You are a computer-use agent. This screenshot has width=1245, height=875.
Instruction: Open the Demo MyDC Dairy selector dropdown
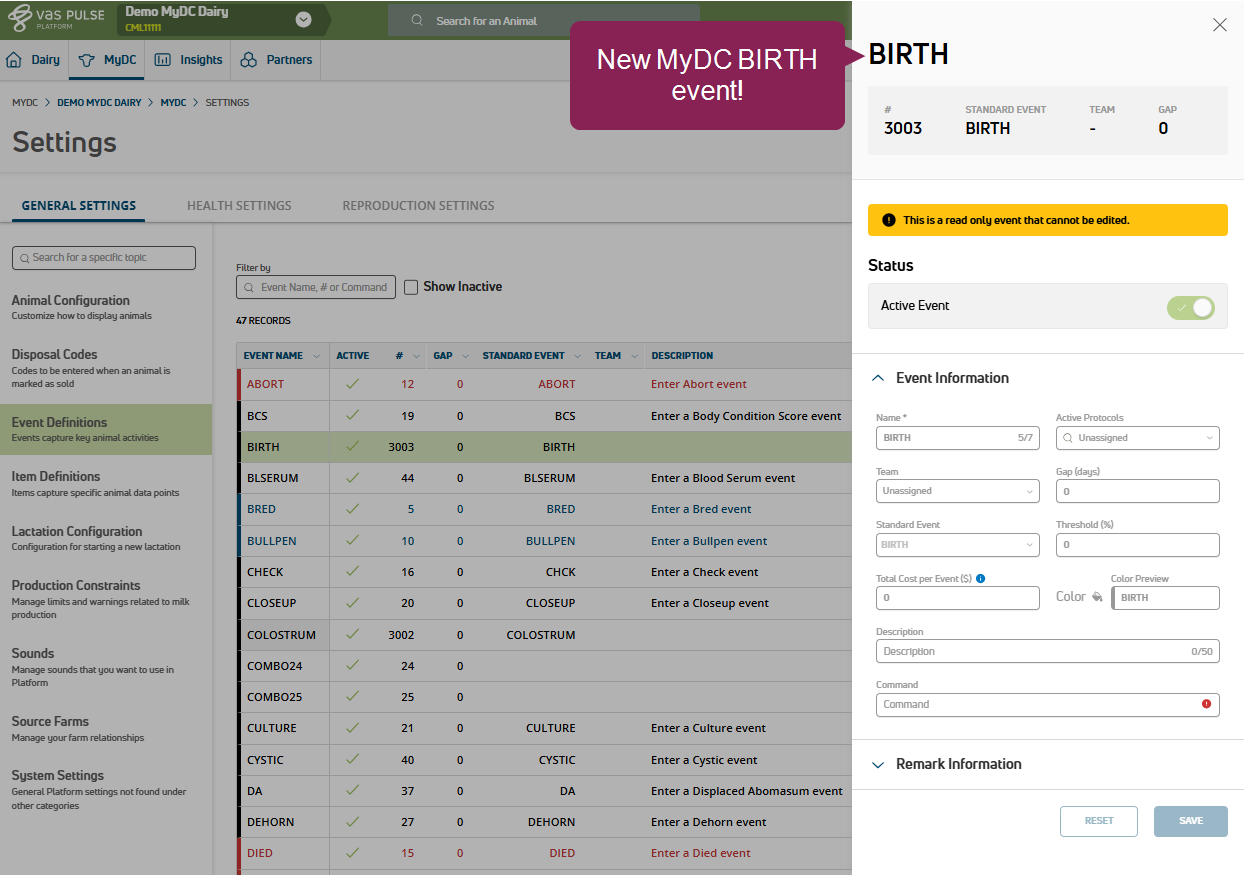[303, 20]
